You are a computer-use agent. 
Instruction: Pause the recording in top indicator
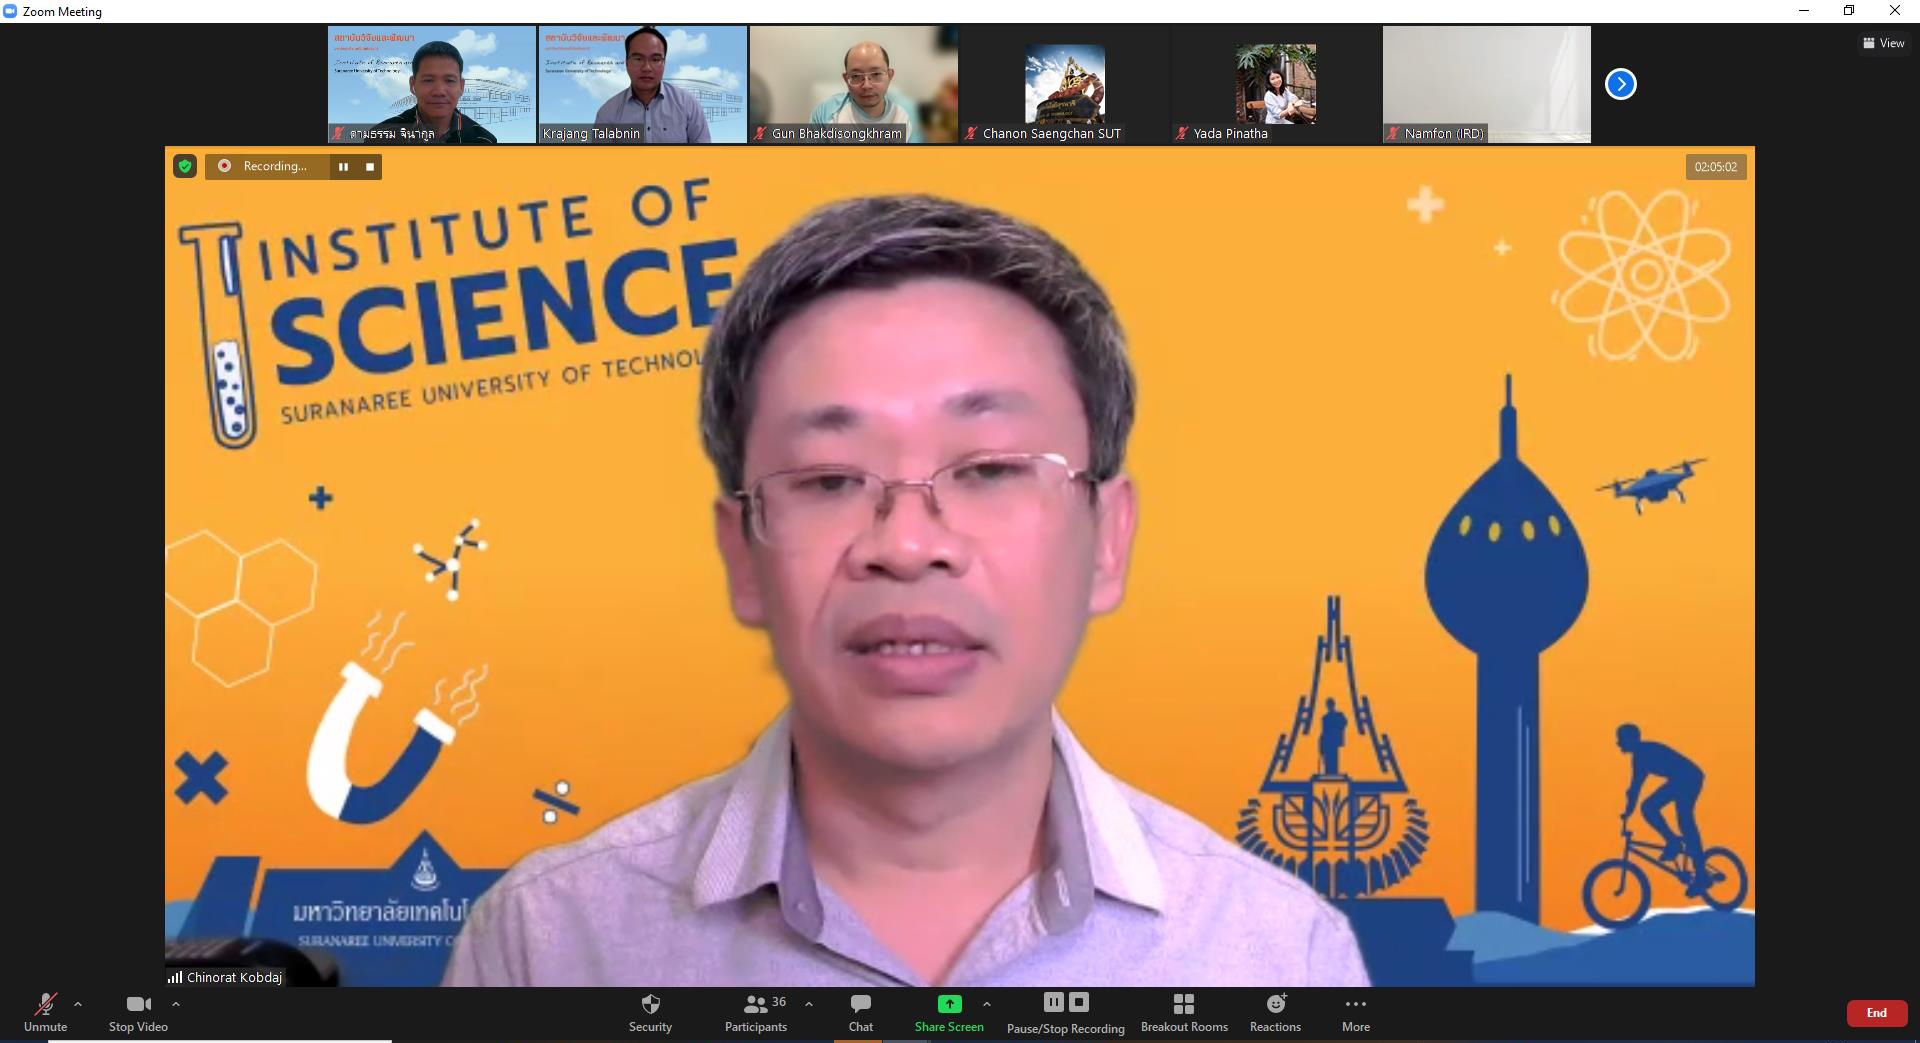343,167
